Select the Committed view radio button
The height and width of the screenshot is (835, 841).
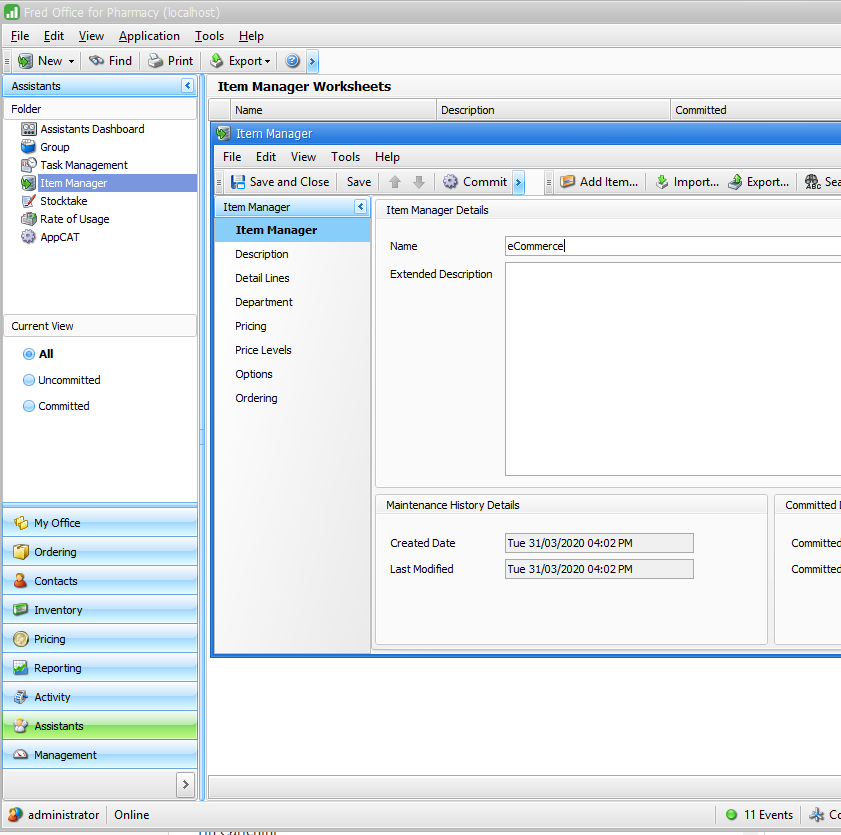click(x=28, y=406)
